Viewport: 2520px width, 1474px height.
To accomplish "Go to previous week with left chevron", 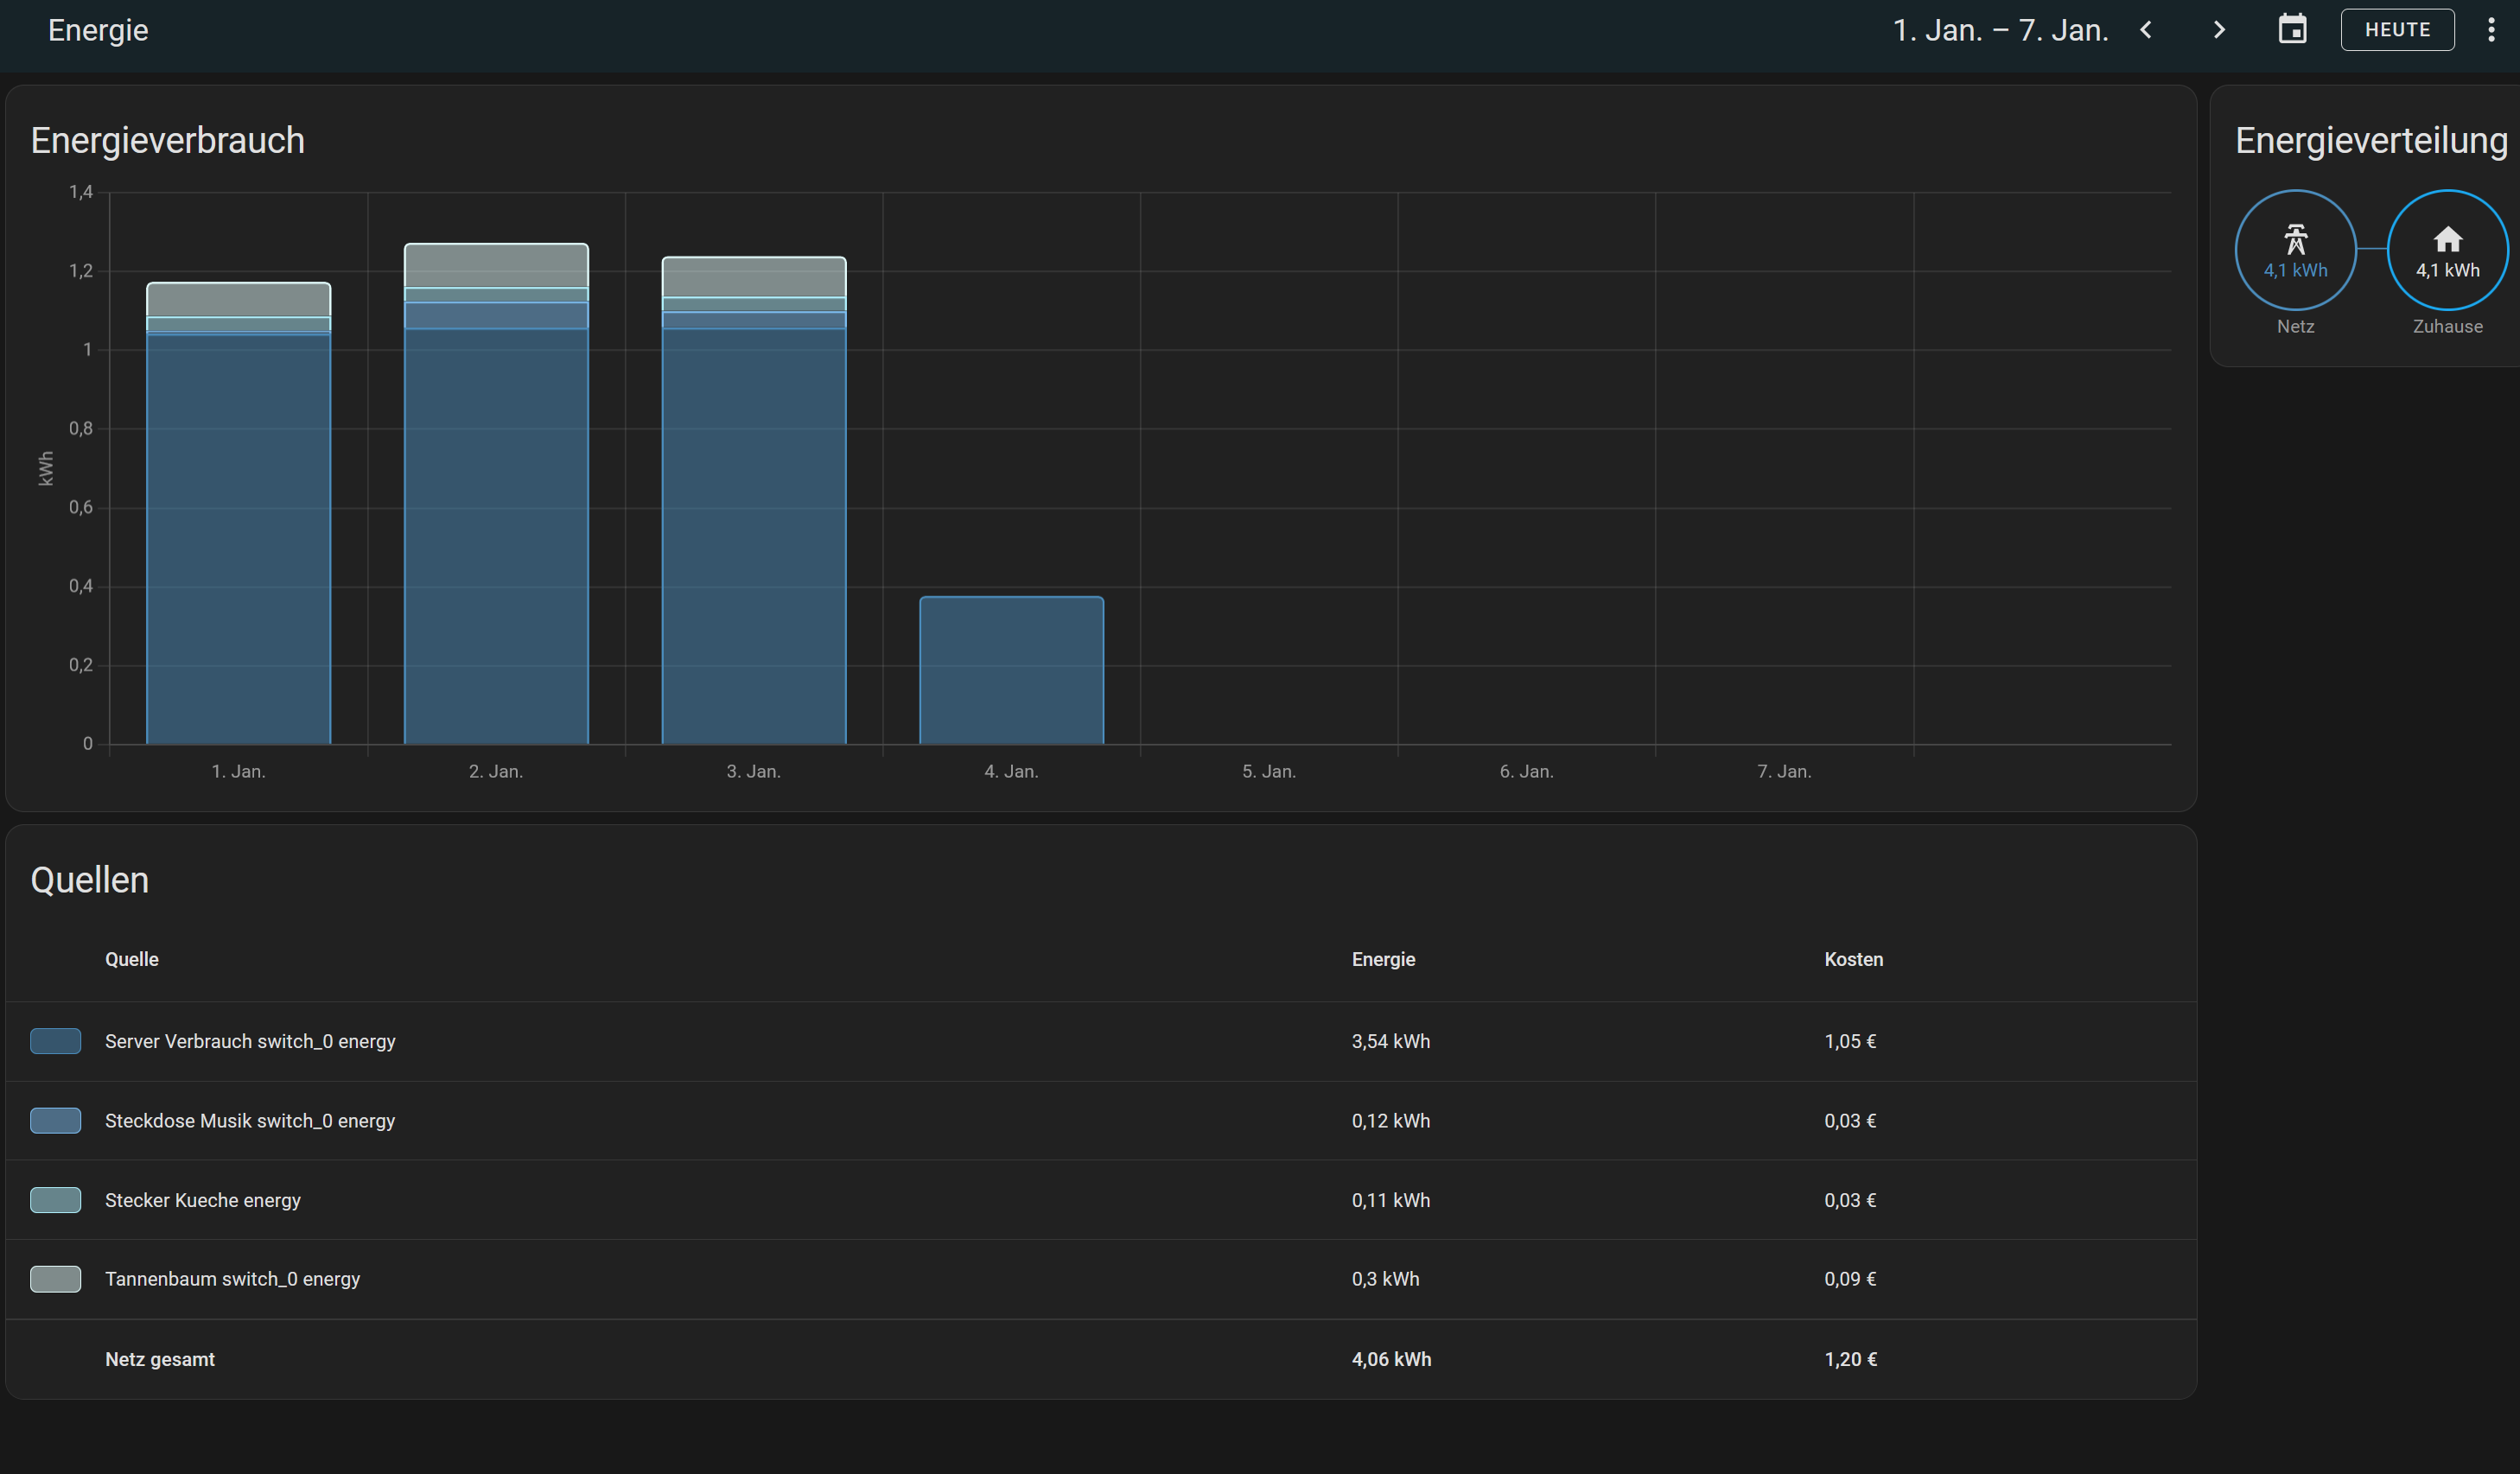I will (2146, 30).
